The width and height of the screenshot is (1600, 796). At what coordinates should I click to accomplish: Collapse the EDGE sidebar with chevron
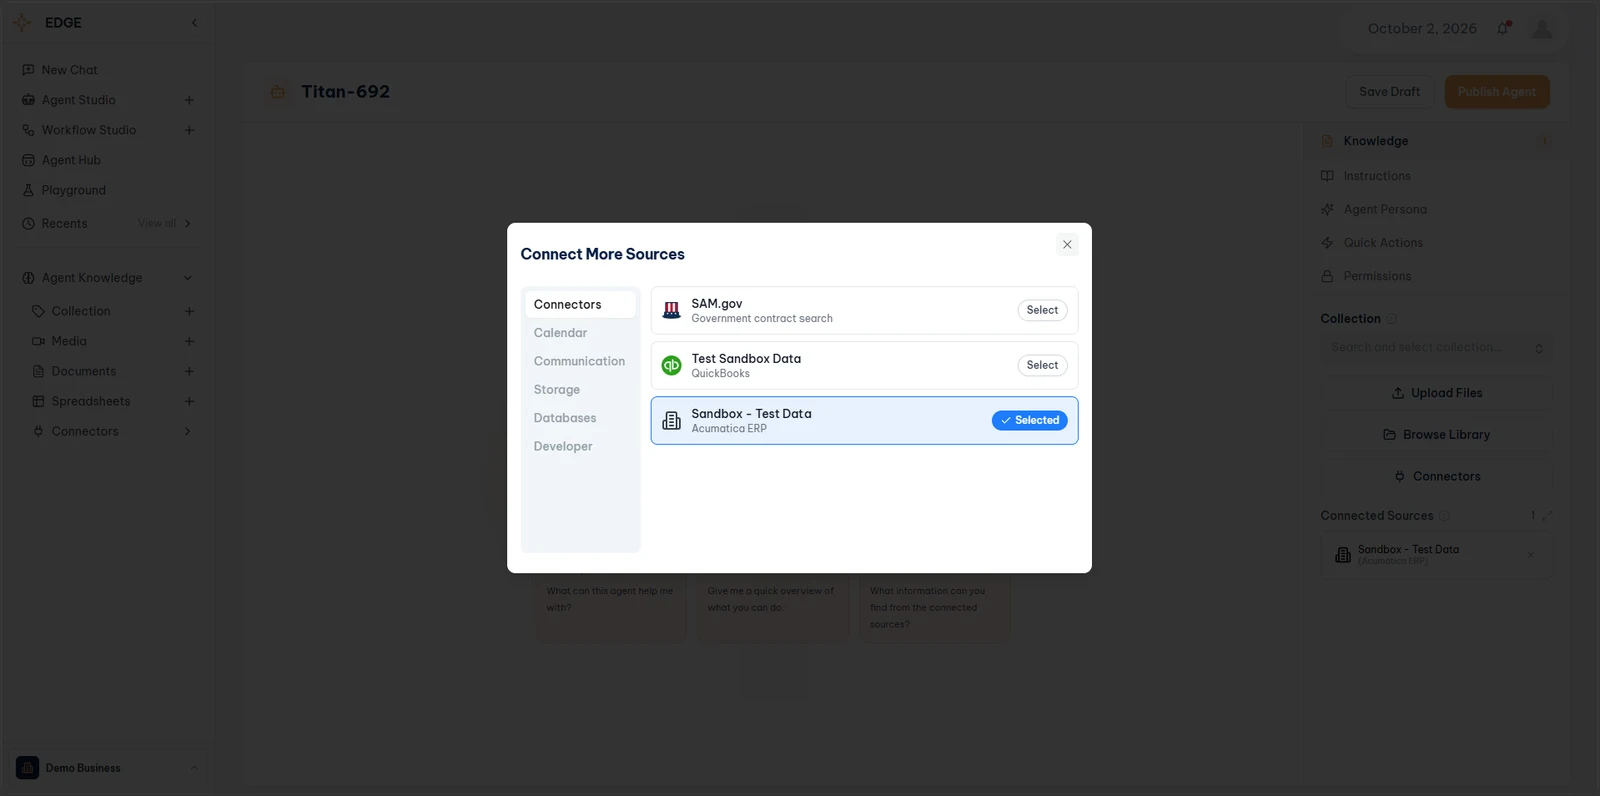tap(194, 23)
